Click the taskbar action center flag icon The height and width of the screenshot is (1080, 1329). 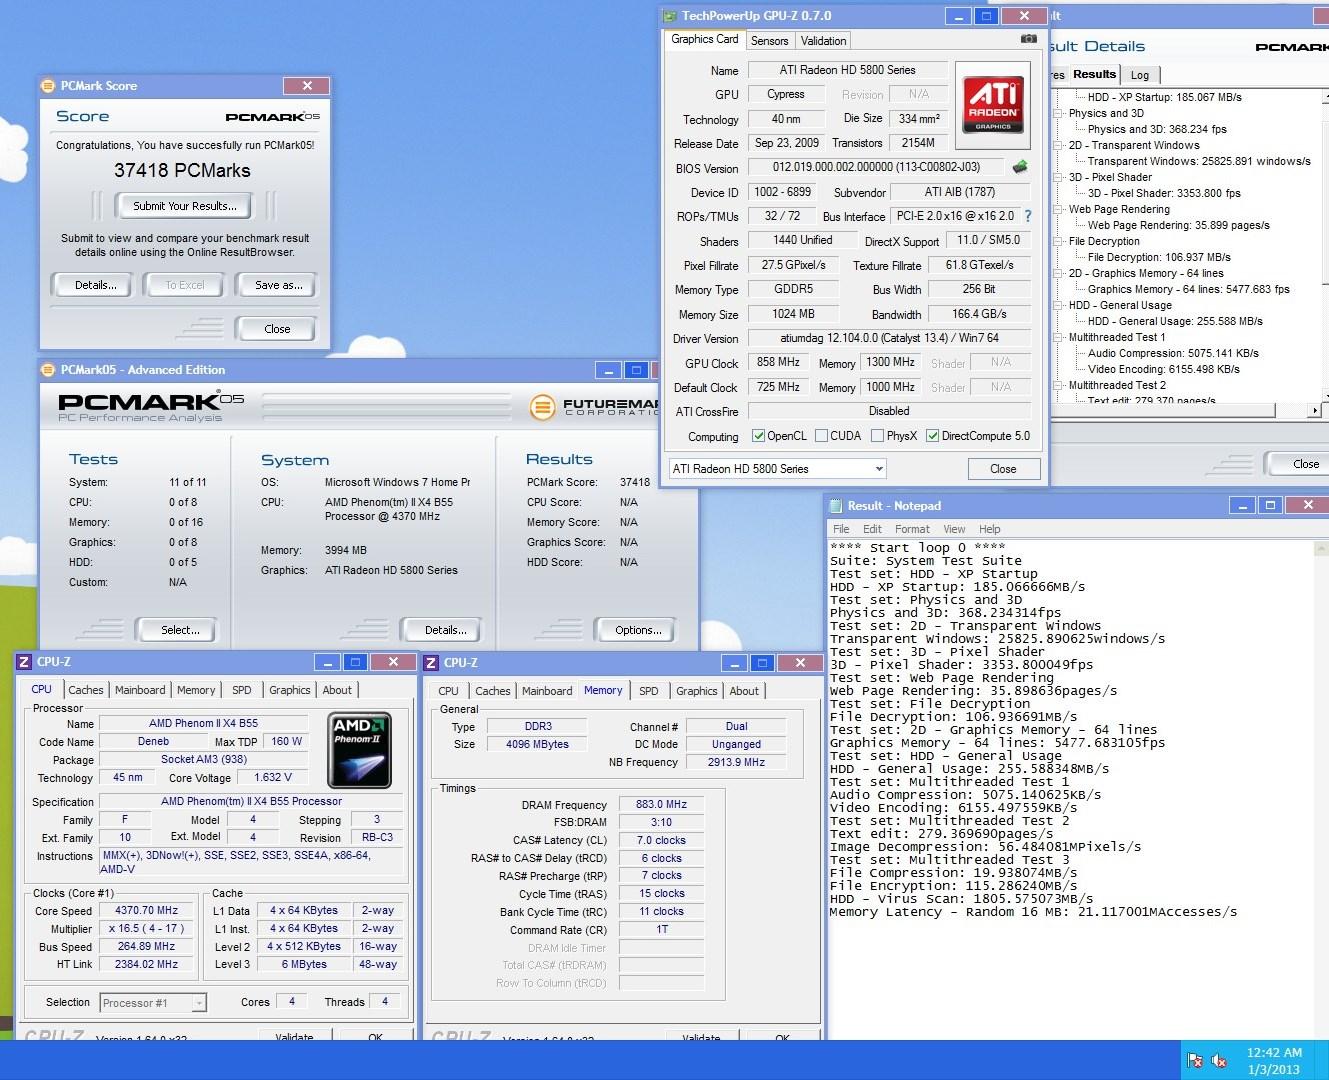click(1194, 1060)
